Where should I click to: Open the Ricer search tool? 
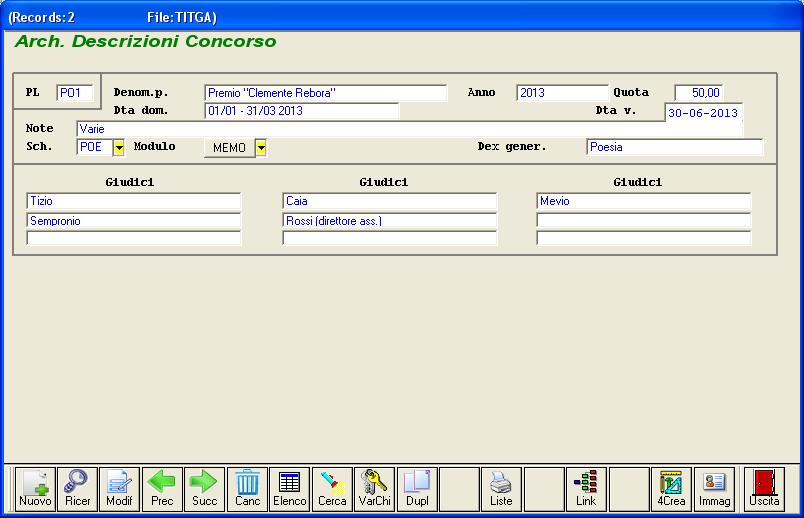point(77,489)
